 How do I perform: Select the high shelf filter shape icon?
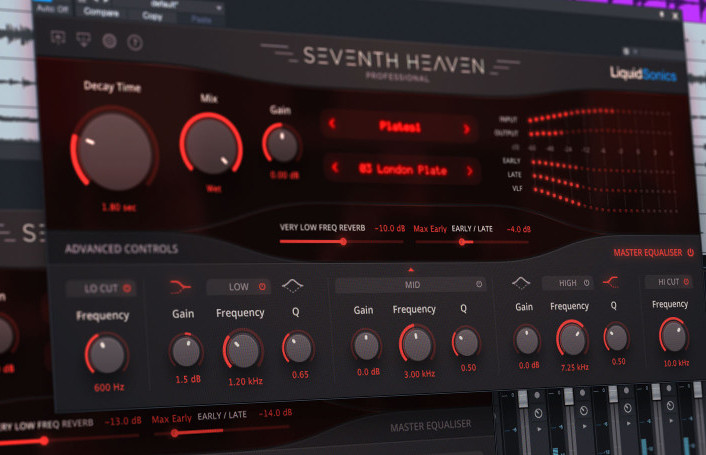click(611, 282)
